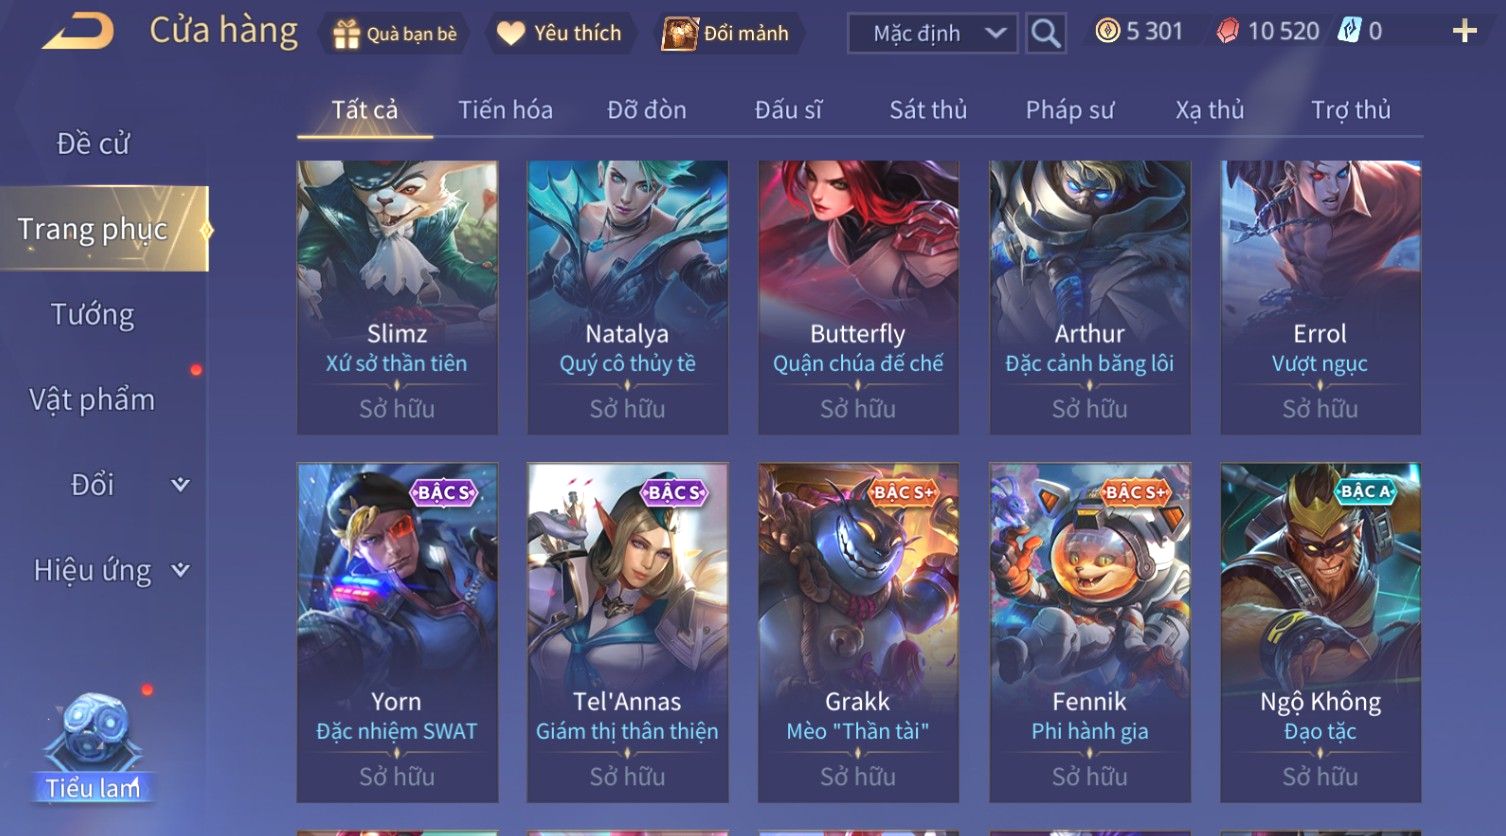This screenshot has width=1506, height=836.
Task: Switch to the Pháp sư tab
Action: [x=1069, y=110]
